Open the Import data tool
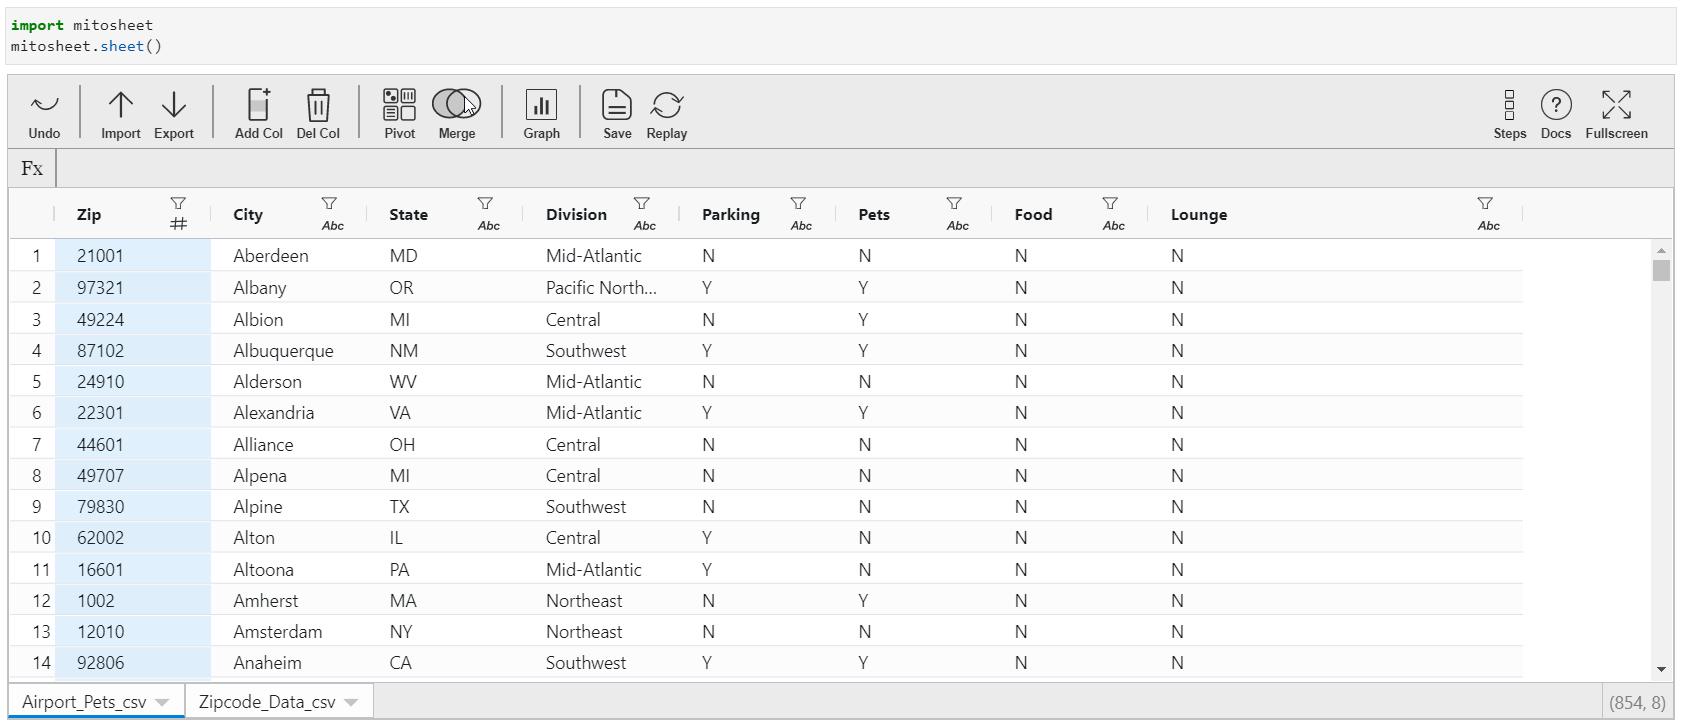This screenshot has width=1683, height=727. [120, 105]
